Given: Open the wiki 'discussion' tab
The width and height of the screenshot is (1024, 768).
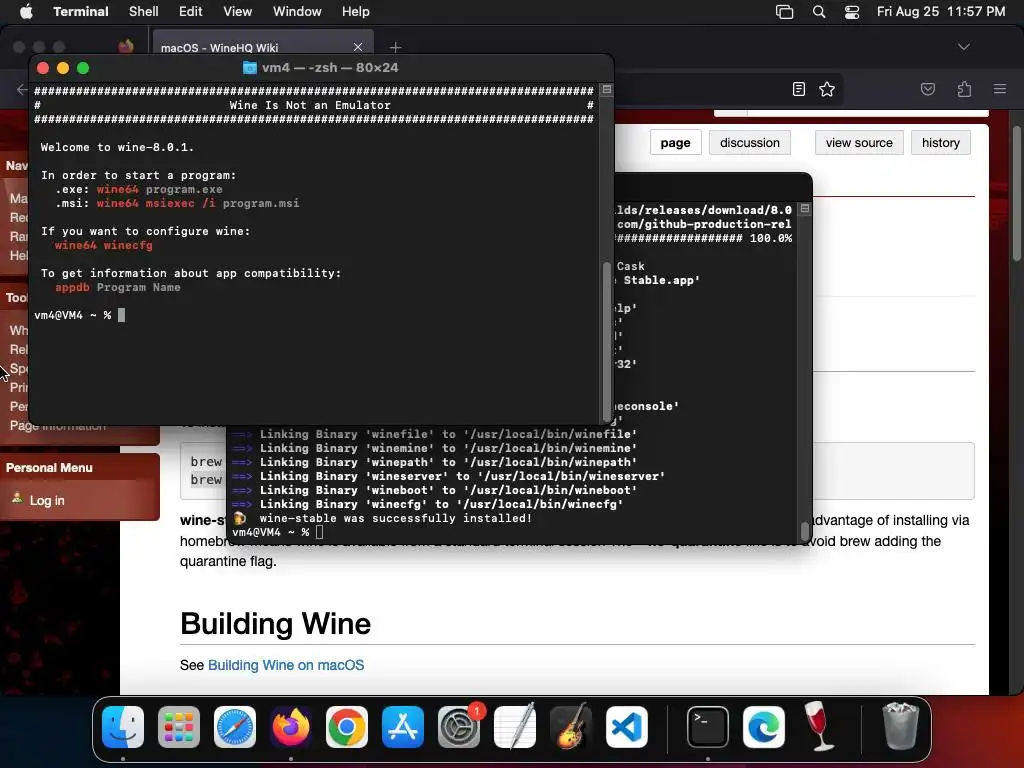Looking at the screenshot, I should (750, 143).
